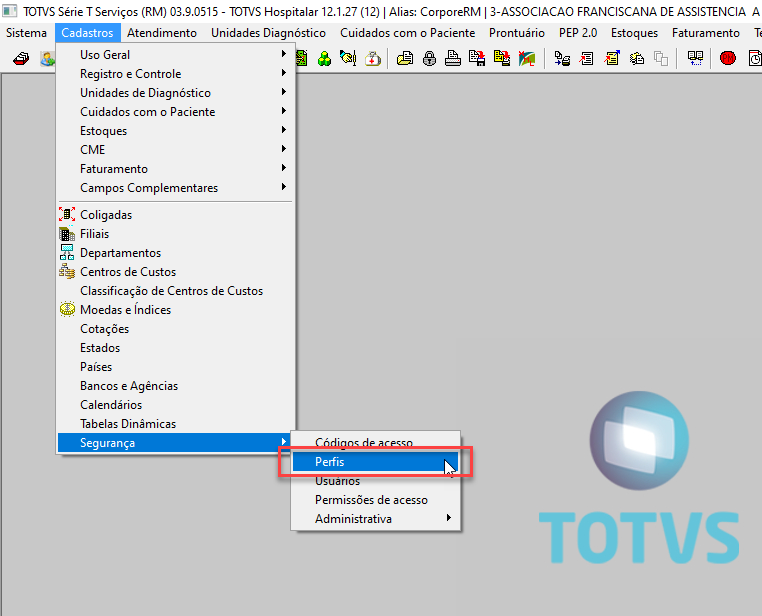This screenshot has width=762, height=616.
Task: Click the diskette with red arrow icon
Action: 477,59
